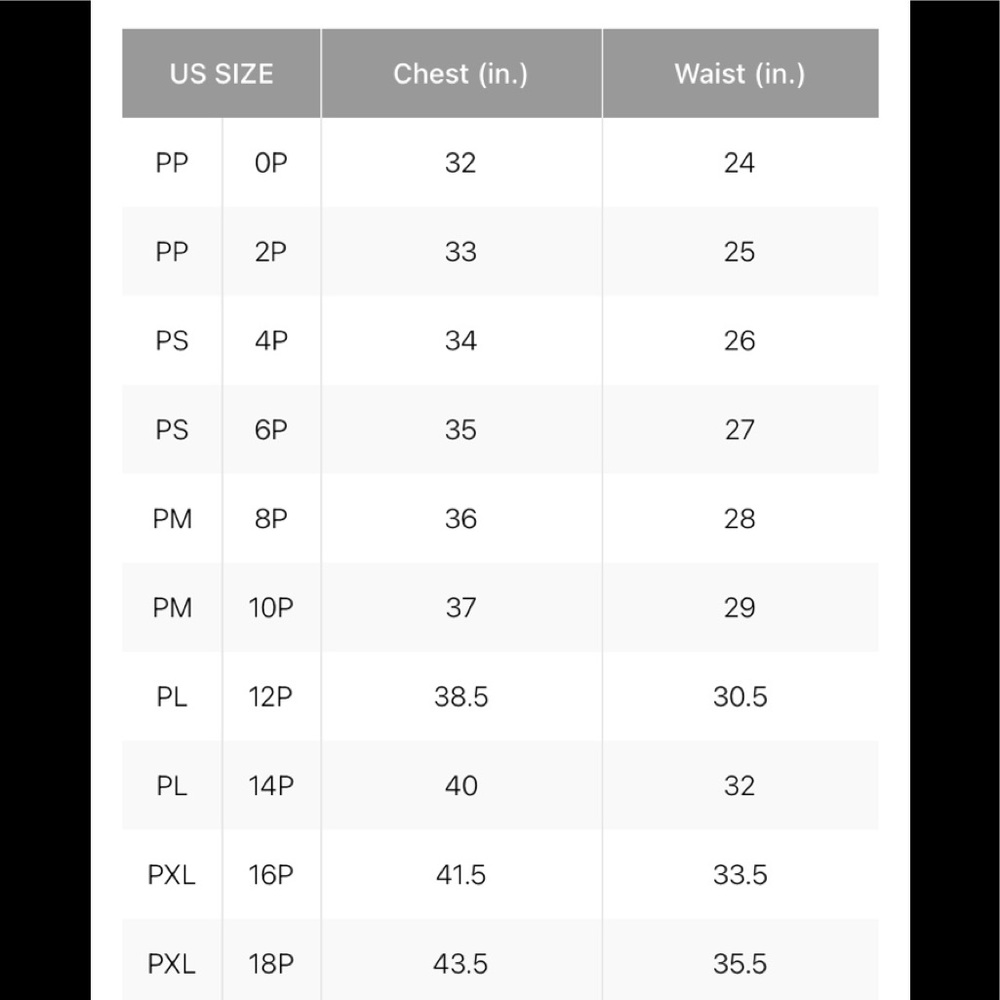
Task: Select the Chest (in.) column header
Action: tap(461, 73)
